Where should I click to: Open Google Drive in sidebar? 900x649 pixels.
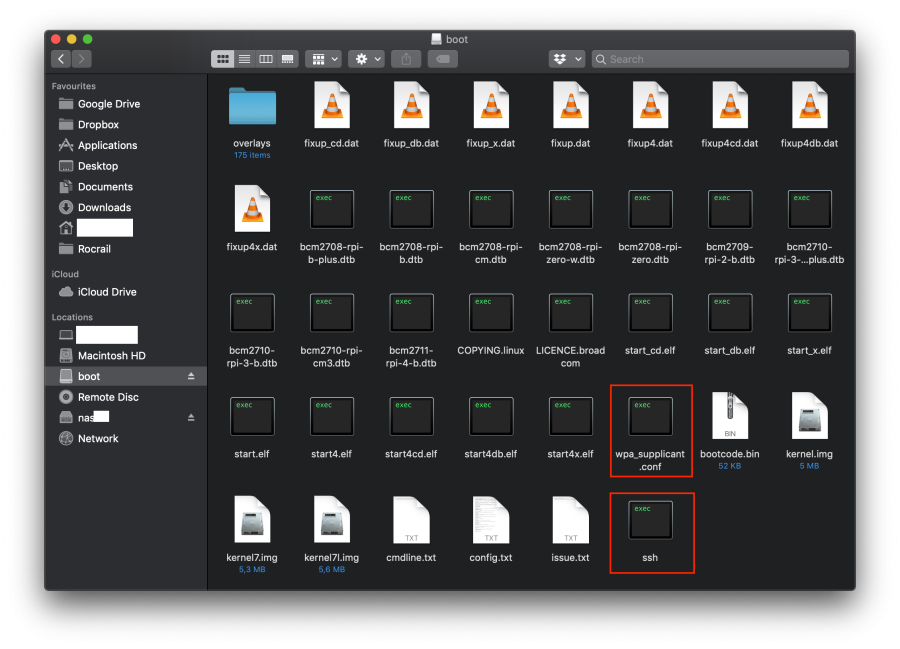click(x=108, y=104)
